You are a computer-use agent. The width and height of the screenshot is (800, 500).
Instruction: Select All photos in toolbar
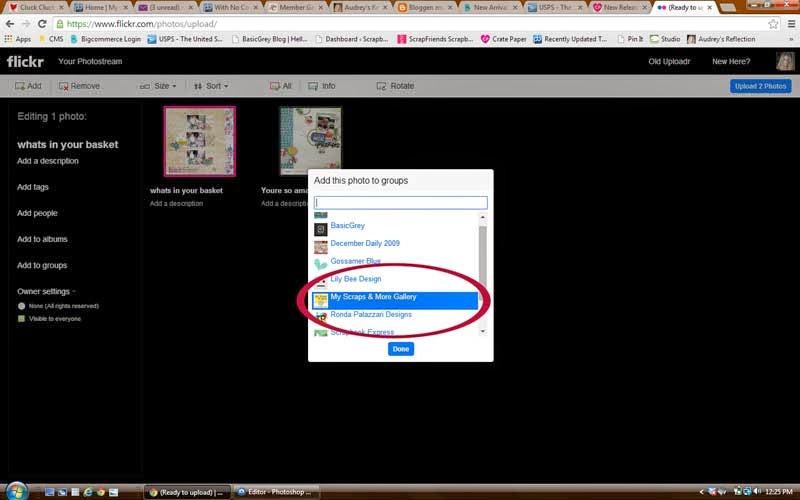[281, 86]
